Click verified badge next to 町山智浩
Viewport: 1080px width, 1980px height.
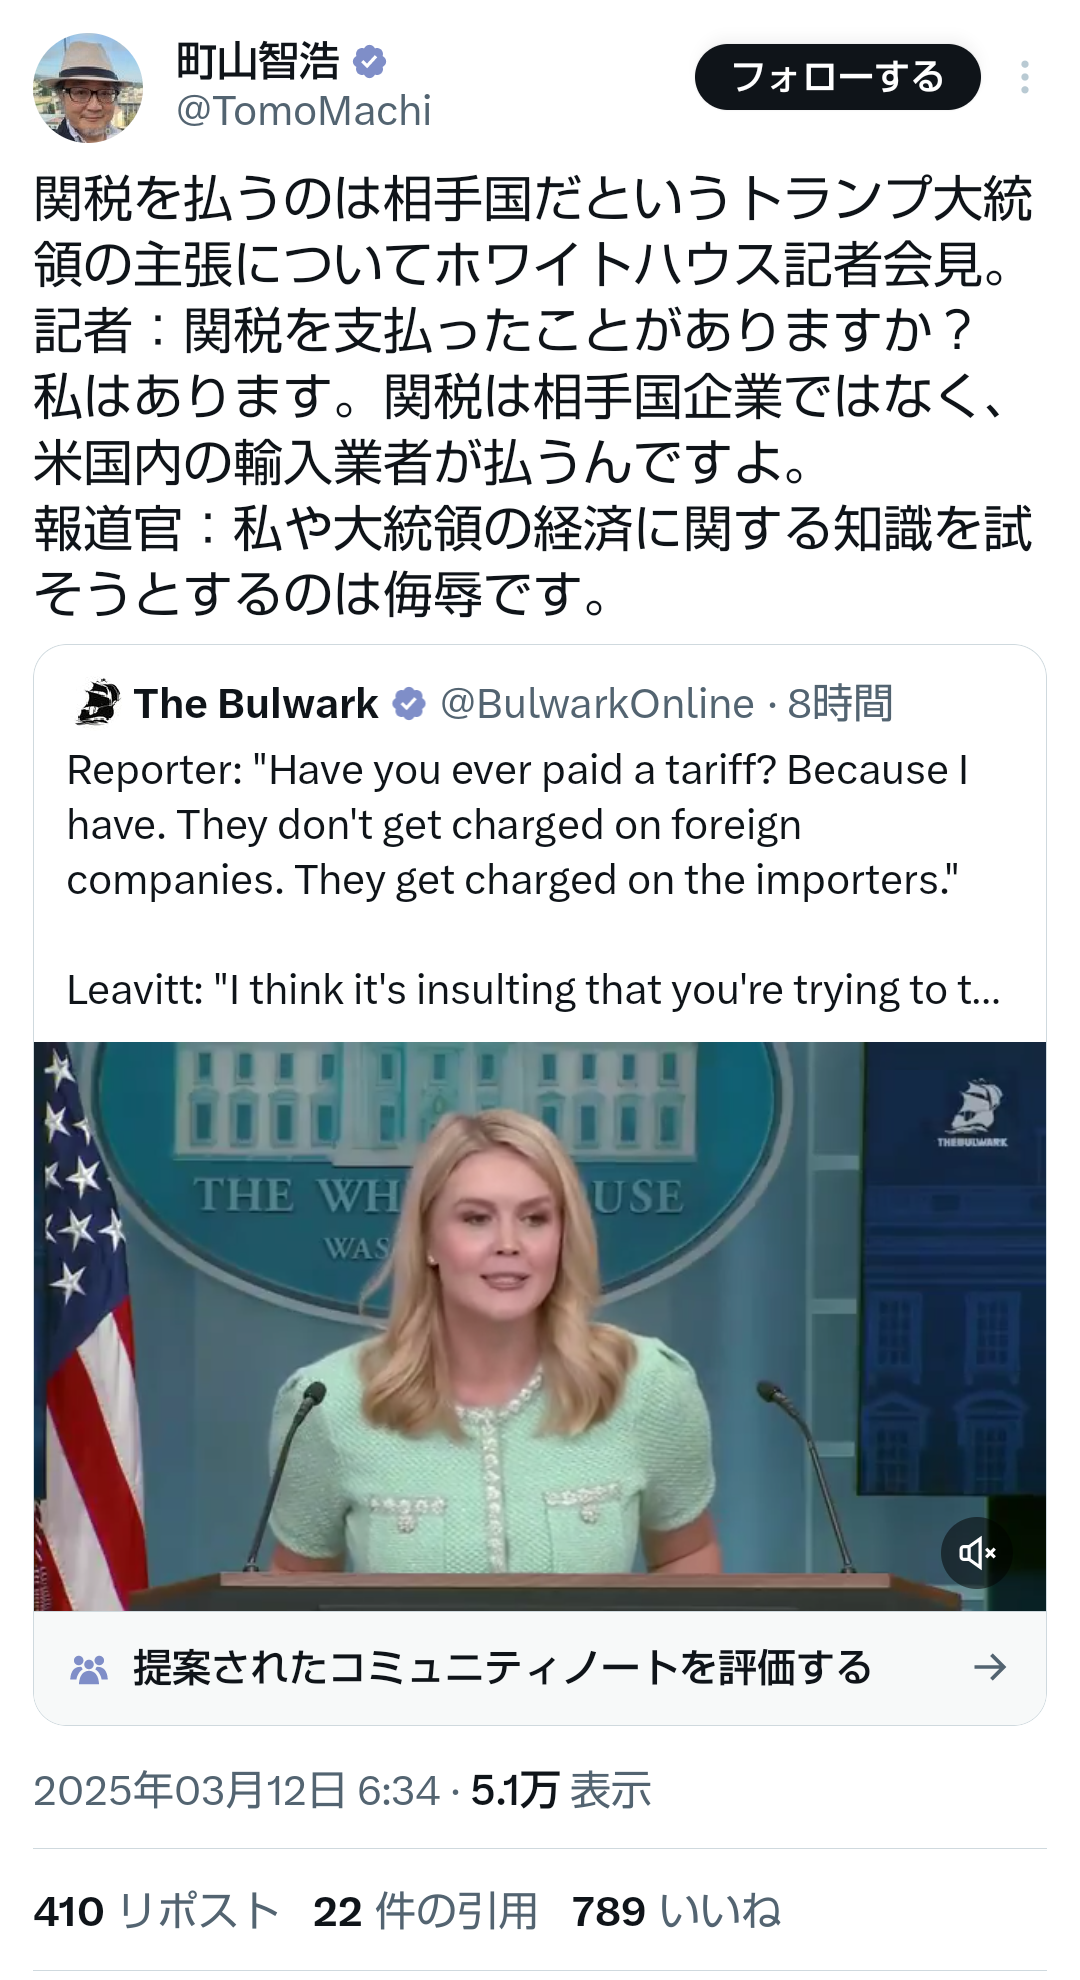click(x=370, y=62)
